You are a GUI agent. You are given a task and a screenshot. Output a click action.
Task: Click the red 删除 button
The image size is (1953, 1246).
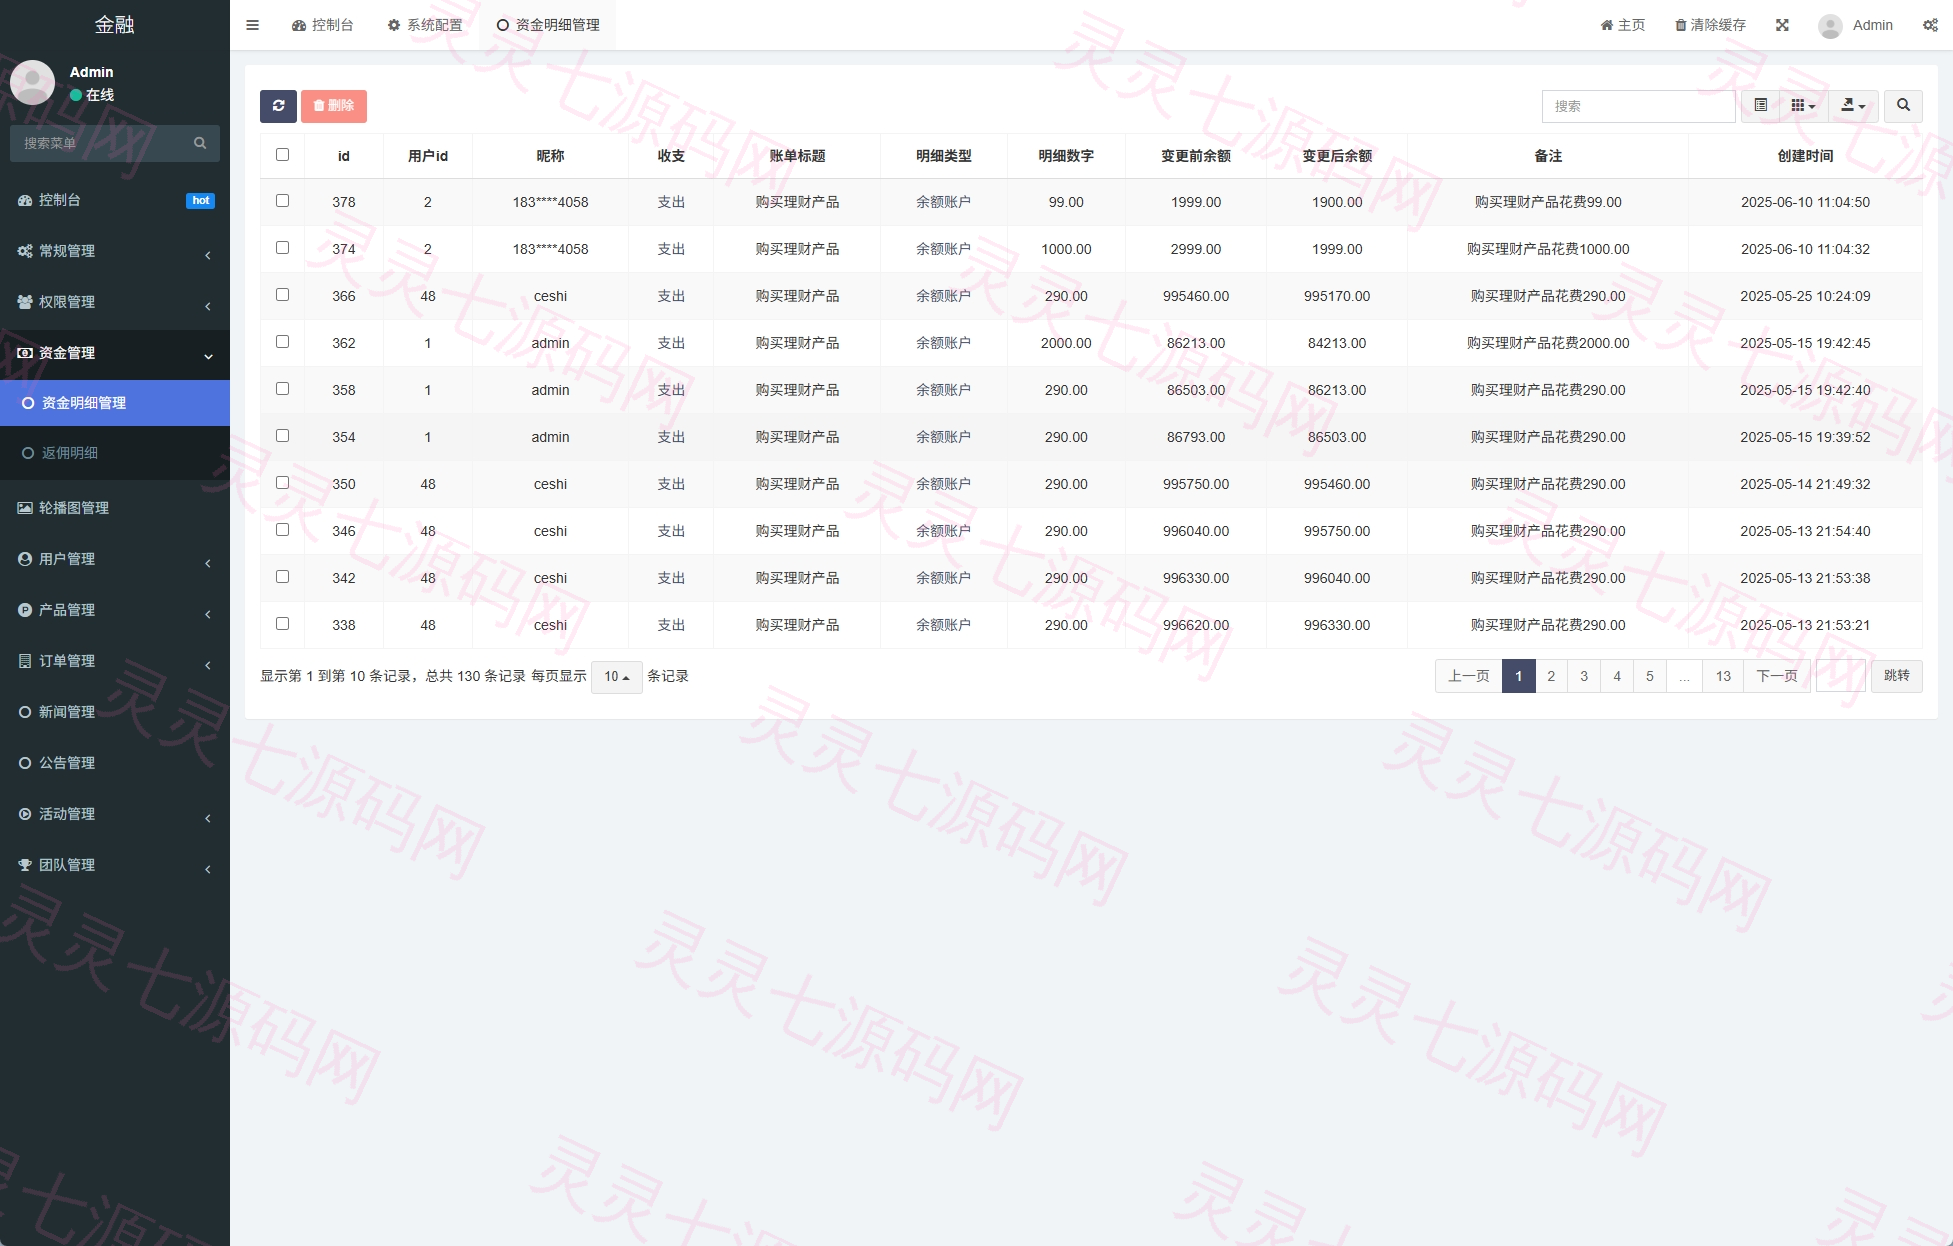pos(334,106)
